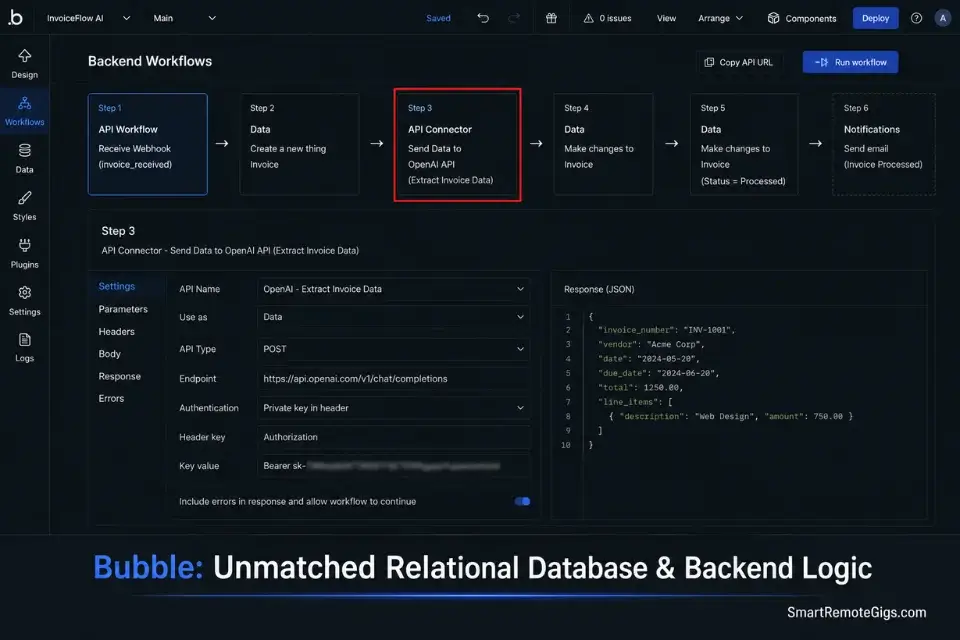
Task: Click the redo arrow icon
Action: [x=514, y=18]
